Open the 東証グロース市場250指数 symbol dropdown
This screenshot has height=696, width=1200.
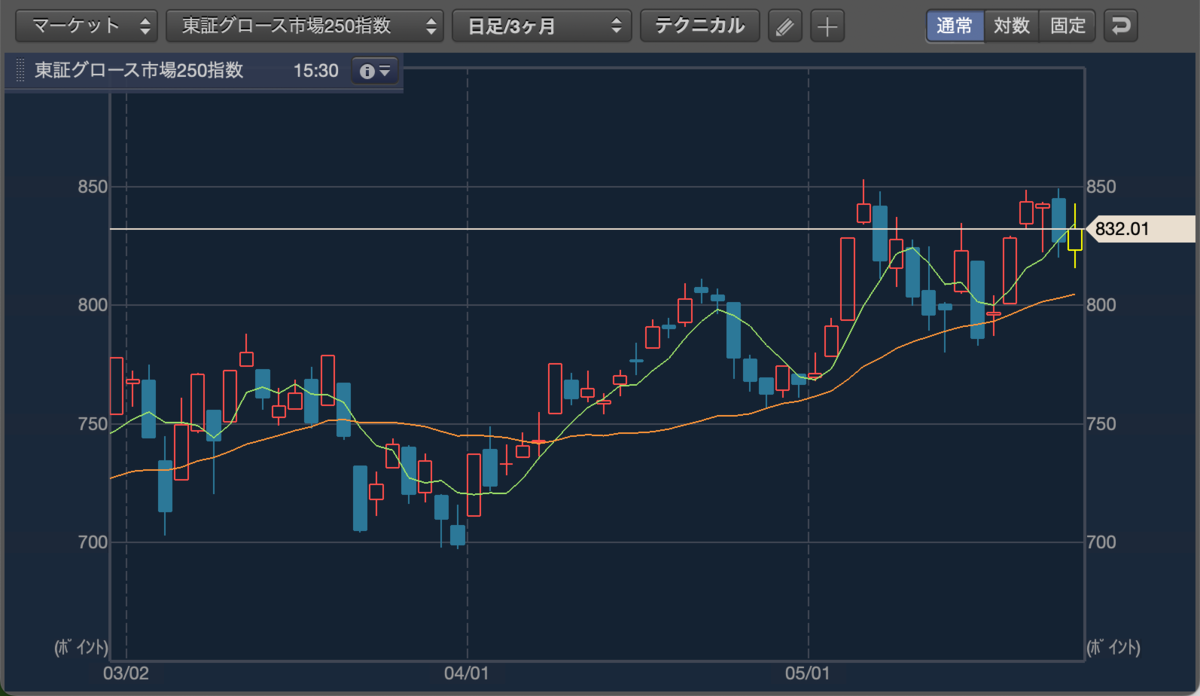click(305, 26)
